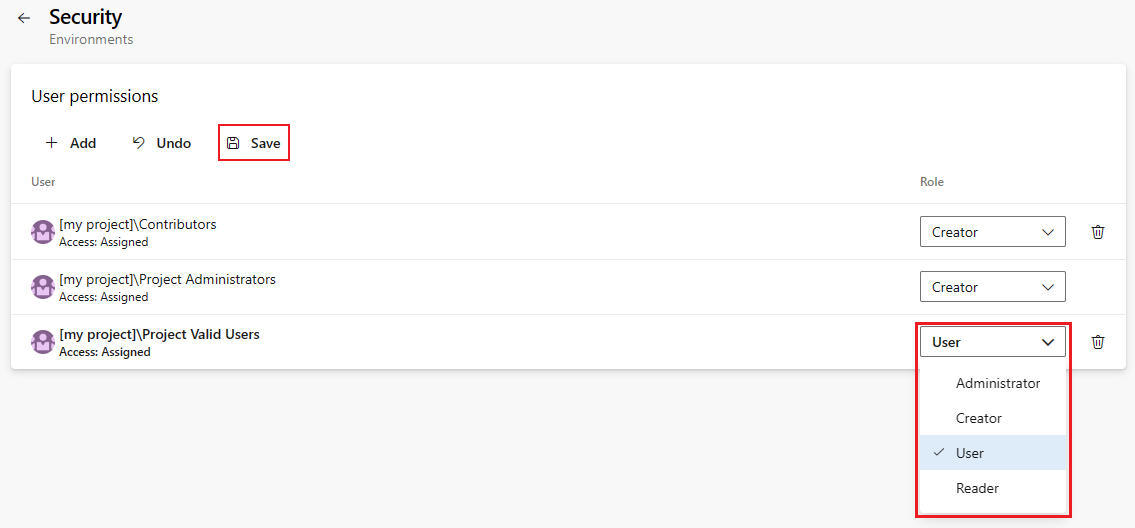Select the checked User role option
Screen dimensions: 1135x528
point(969,453)
